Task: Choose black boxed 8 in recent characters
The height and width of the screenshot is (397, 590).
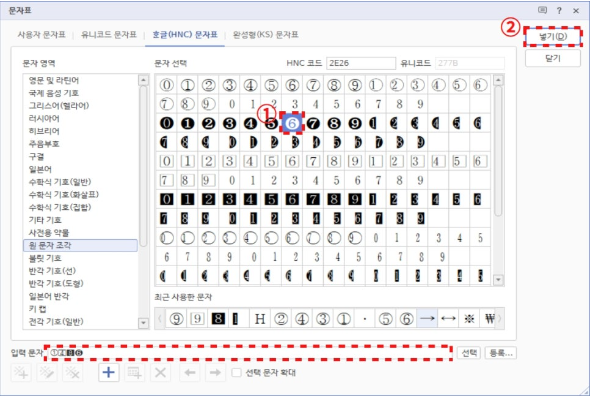Action: [x=218, y=319]
